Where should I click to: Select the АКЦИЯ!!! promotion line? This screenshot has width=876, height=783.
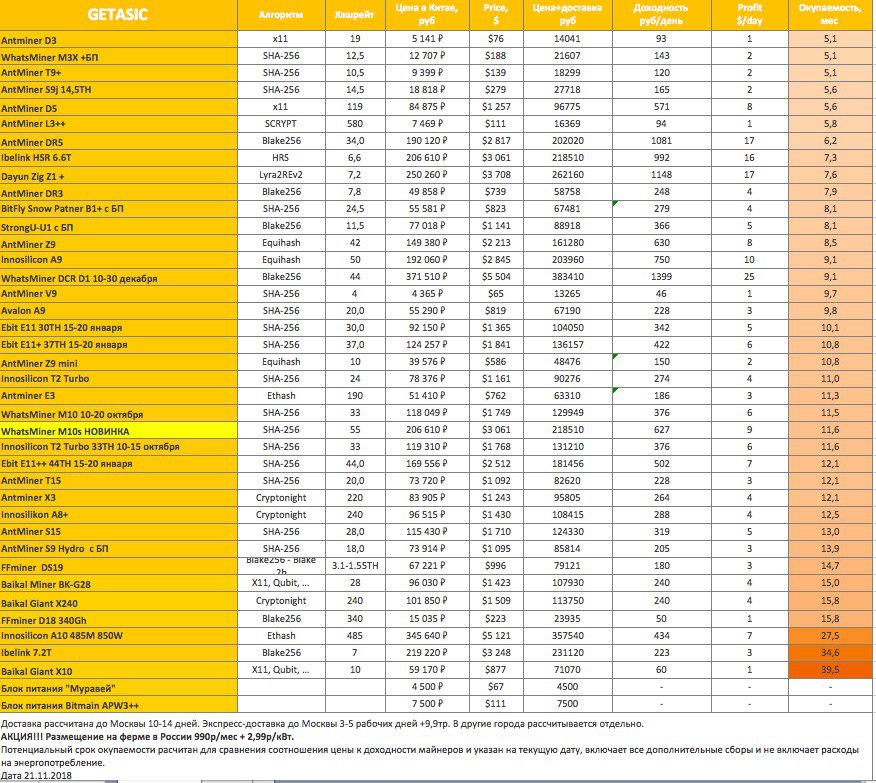[x=147, y=737]
